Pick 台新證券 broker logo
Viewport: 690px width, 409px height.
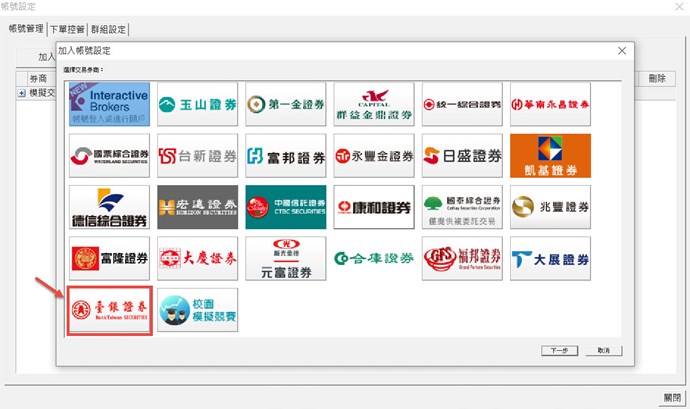[198, 156]
